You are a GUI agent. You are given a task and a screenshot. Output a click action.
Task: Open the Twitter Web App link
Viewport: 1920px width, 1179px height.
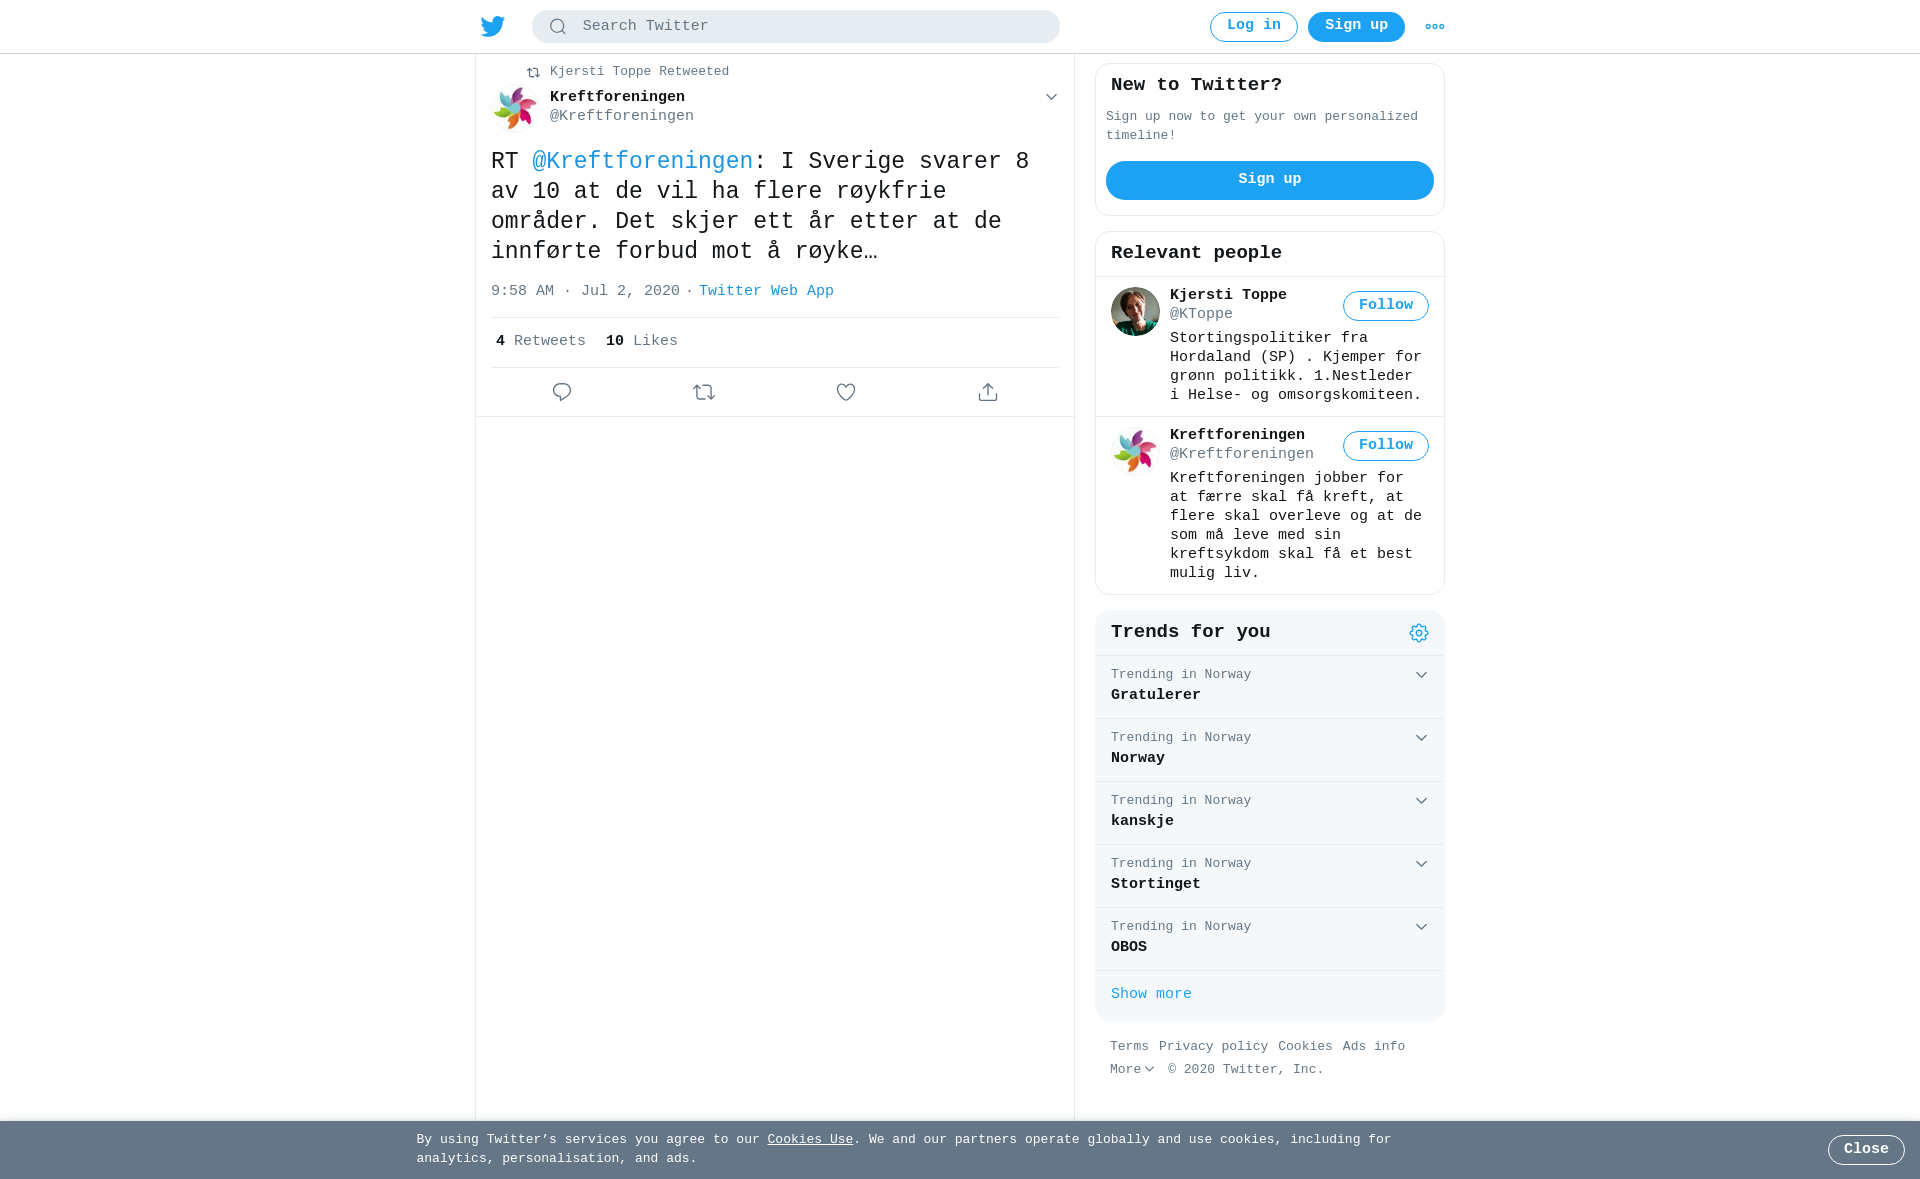click(x=766, y=291)
